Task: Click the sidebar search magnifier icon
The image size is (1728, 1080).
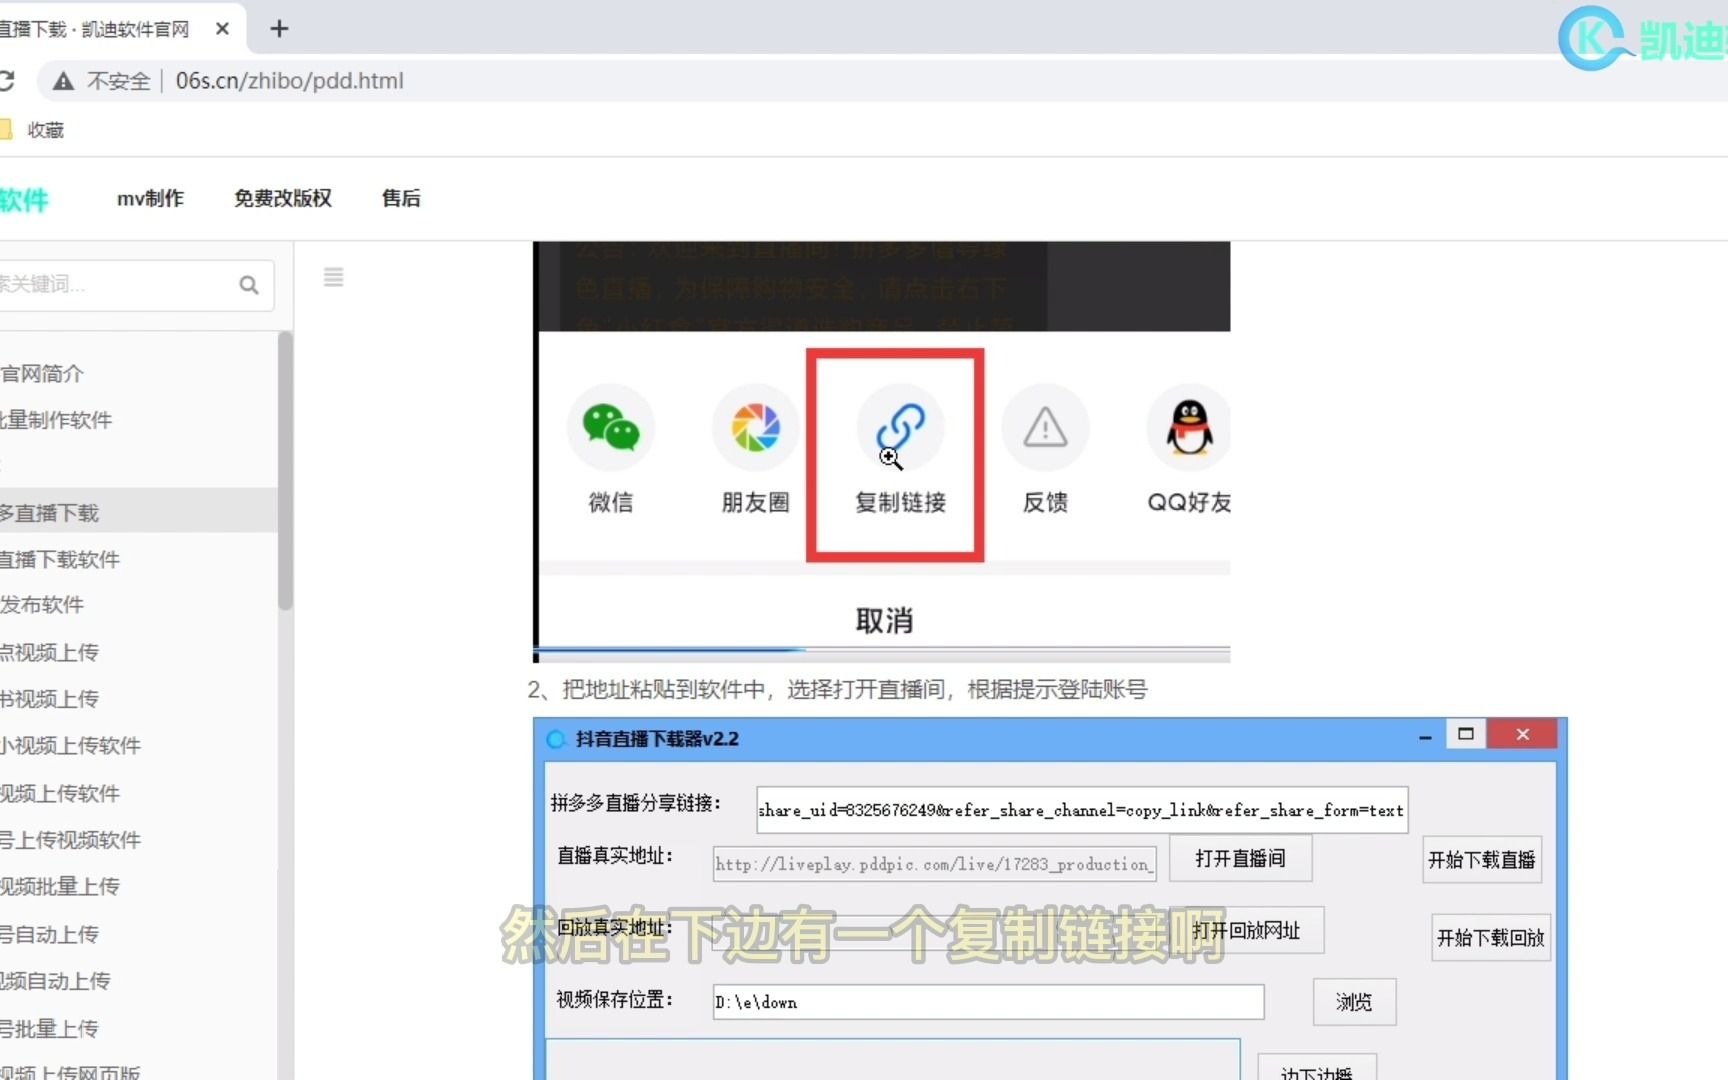Action: pos(249,285)
